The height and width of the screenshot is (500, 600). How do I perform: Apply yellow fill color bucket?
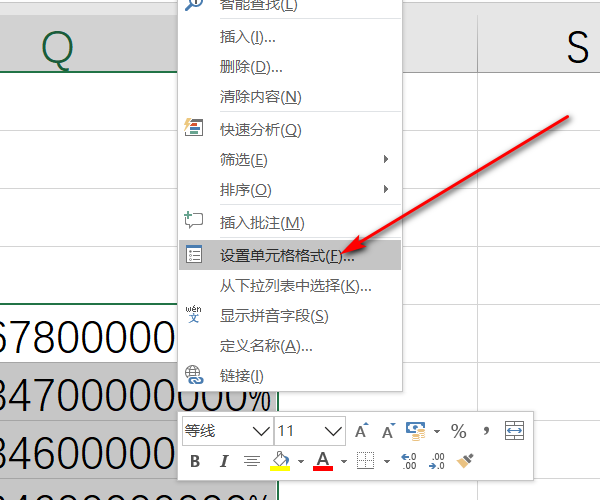coord(280,461)
